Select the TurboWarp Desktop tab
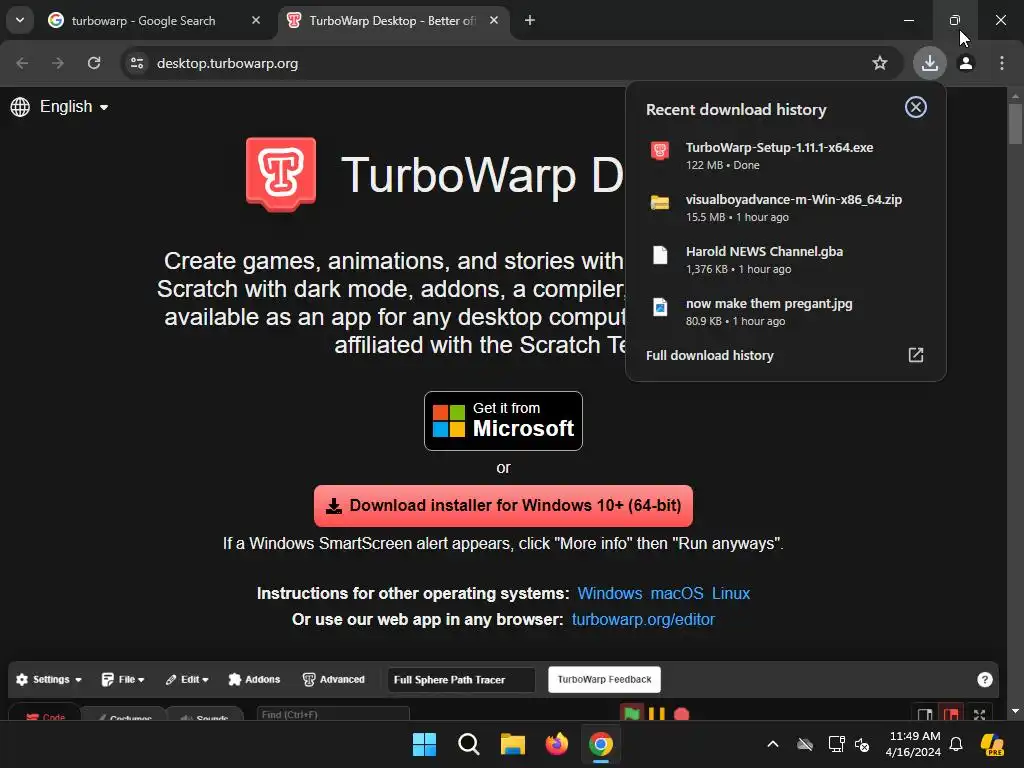 (x=392, y=21)
